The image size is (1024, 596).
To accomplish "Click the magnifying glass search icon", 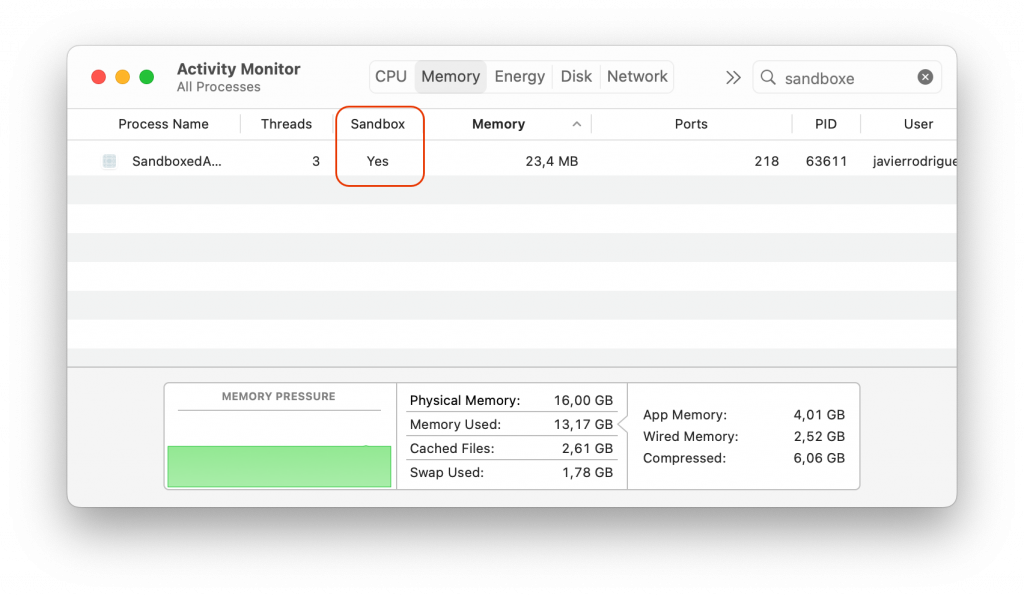I will 767,77.
